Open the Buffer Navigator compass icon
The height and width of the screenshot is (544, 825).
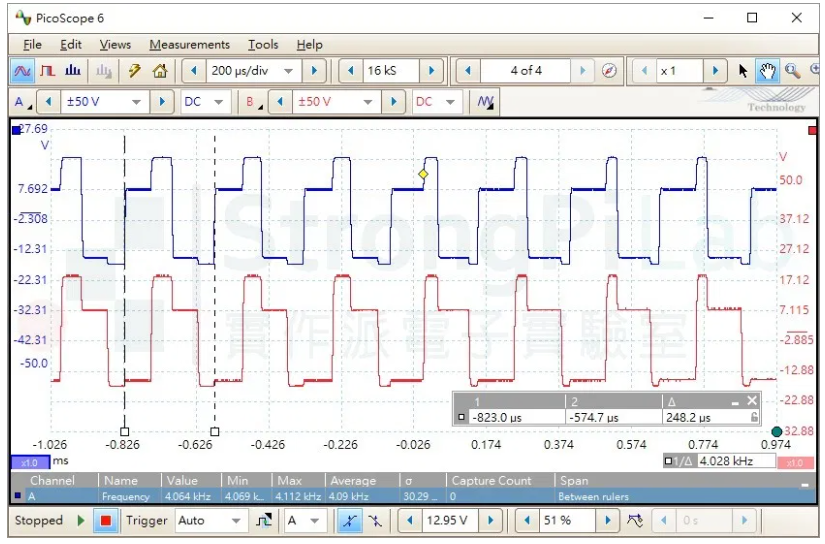609,70
